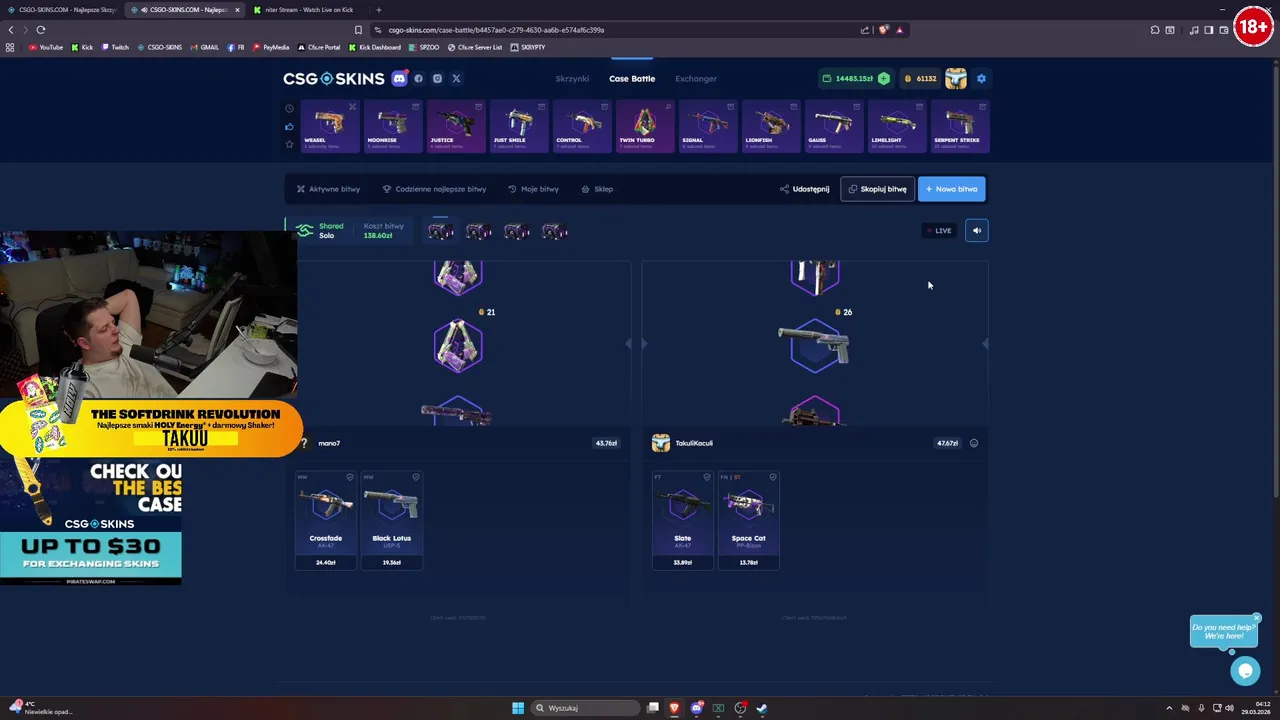Screen dimensions: 1280x720
Task: Open Codzienne najlepsze bitwy section
Action: click(434, 189)
